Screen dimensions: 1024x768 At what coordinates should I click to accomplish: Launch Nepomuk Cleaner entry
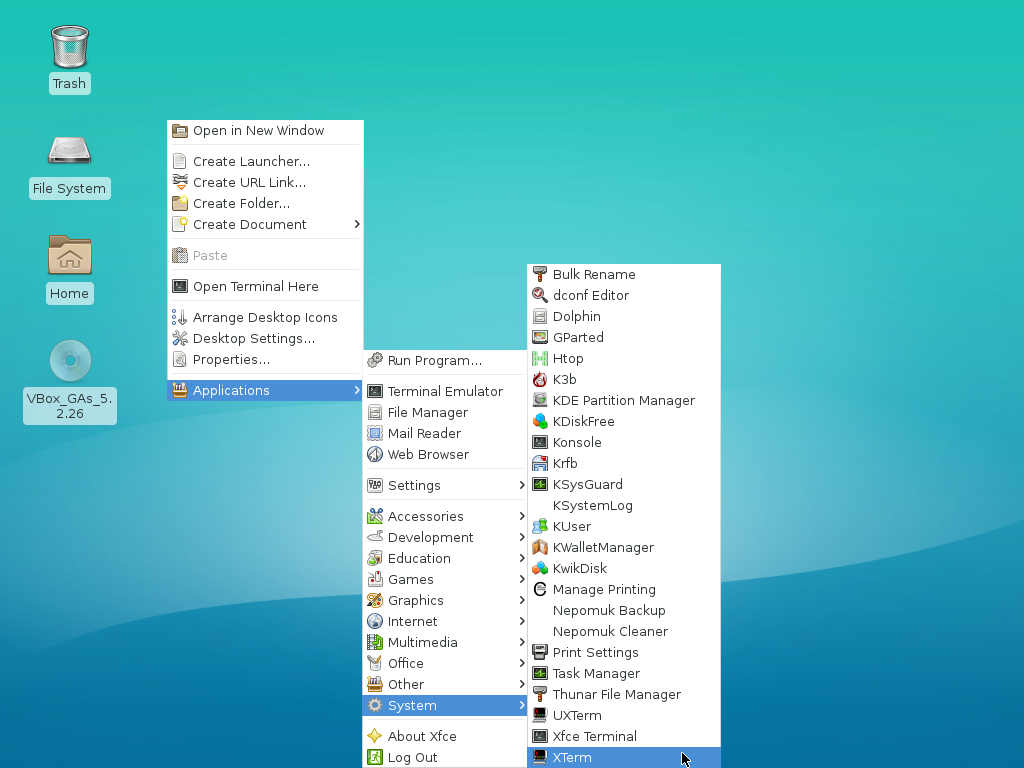(624, 632)
